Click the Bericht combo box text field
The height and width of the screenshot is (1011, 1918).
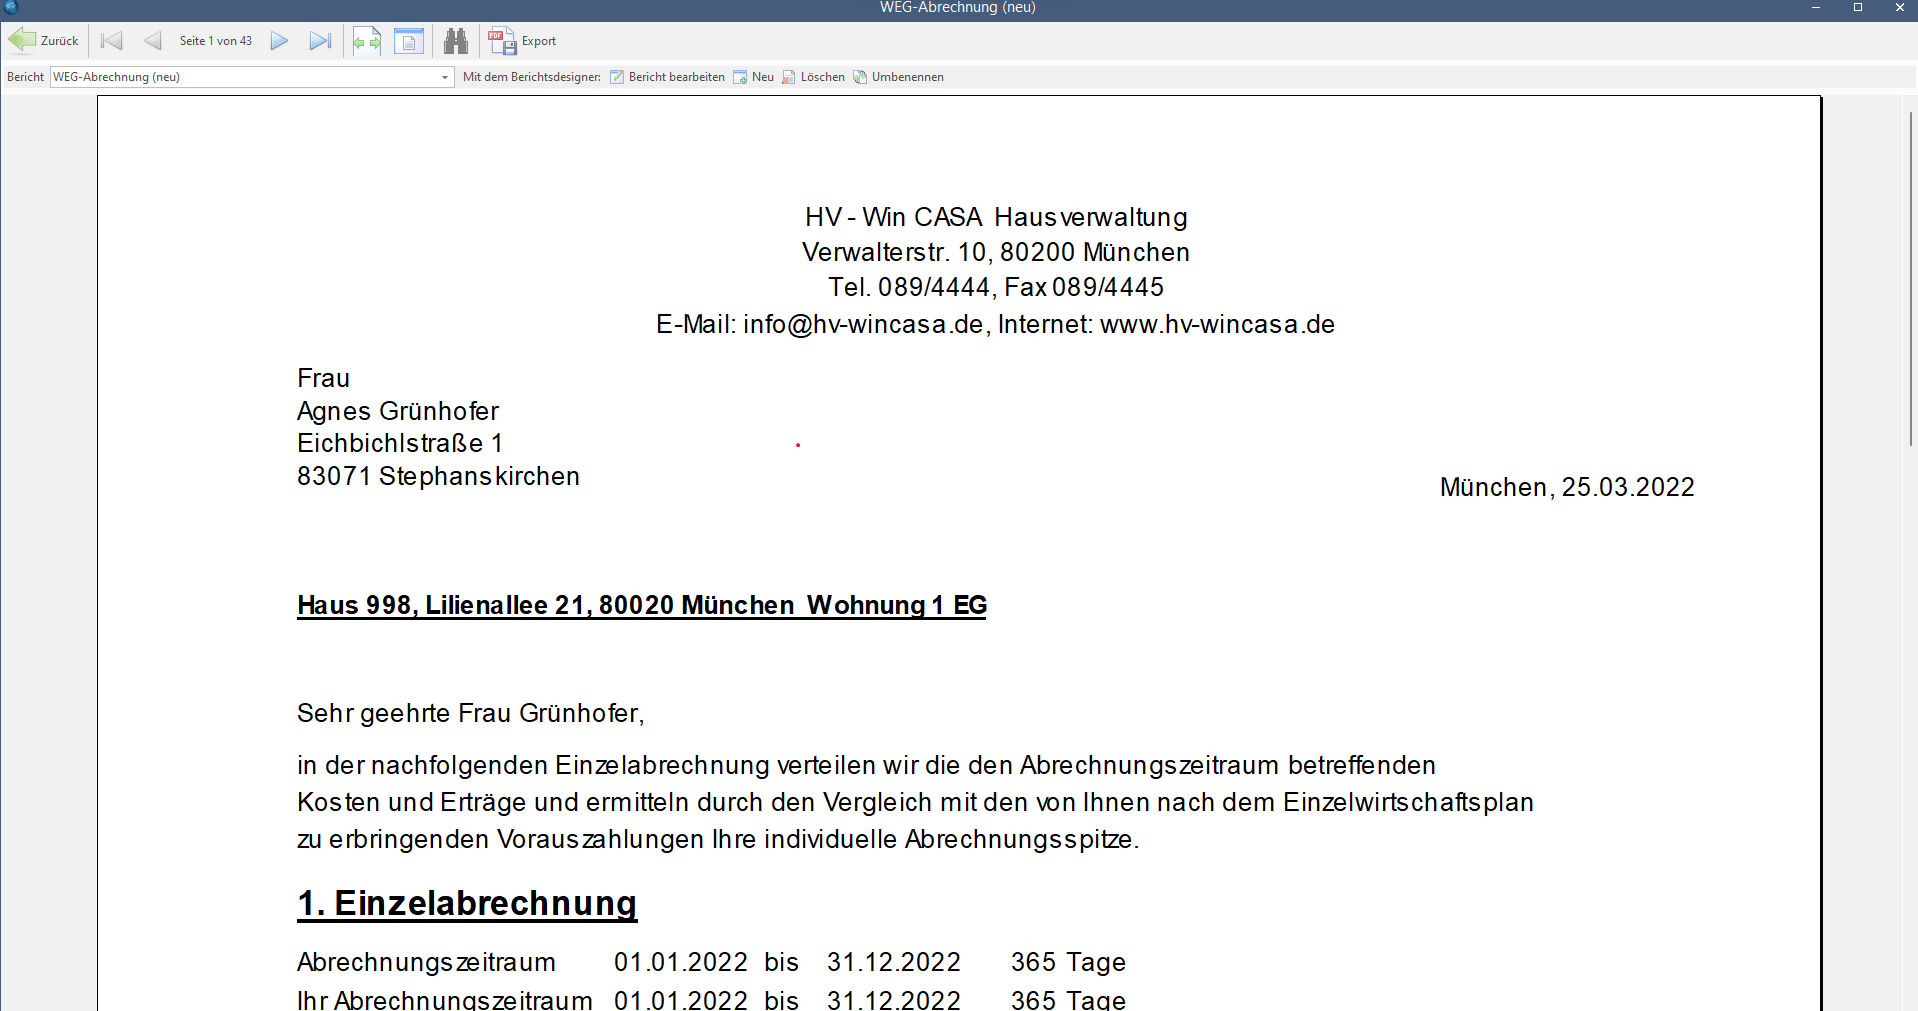coord(240,77)
